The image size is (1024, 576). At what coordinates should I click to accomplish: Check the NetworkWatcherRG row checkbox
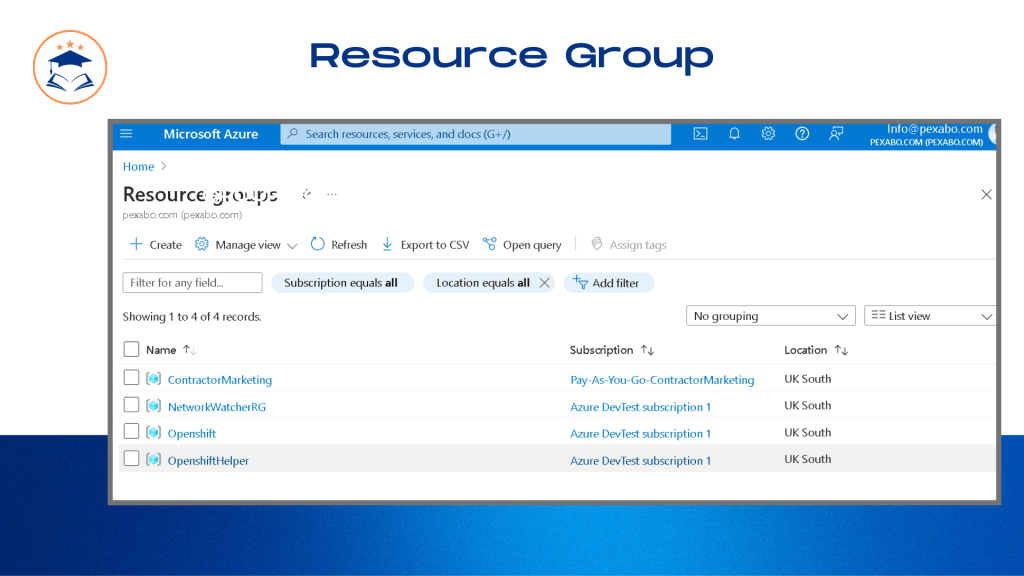[x=131, y=405]
